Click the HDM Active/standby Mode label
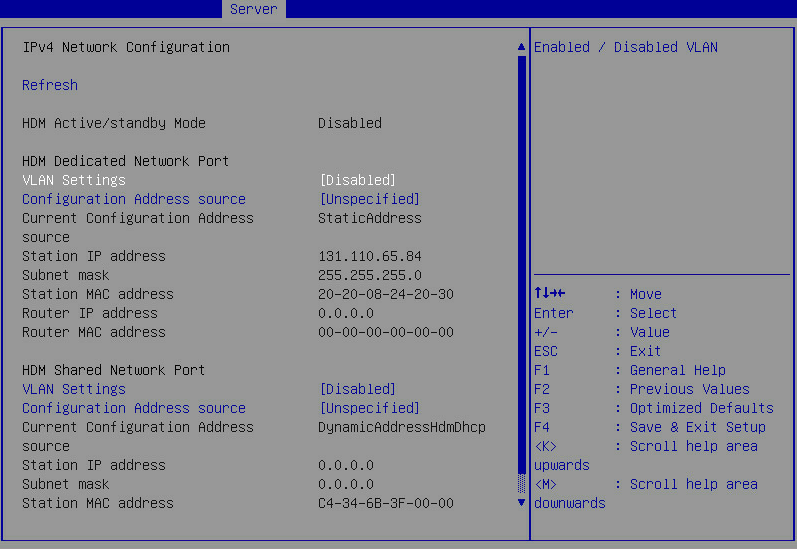 coord(114,123)
